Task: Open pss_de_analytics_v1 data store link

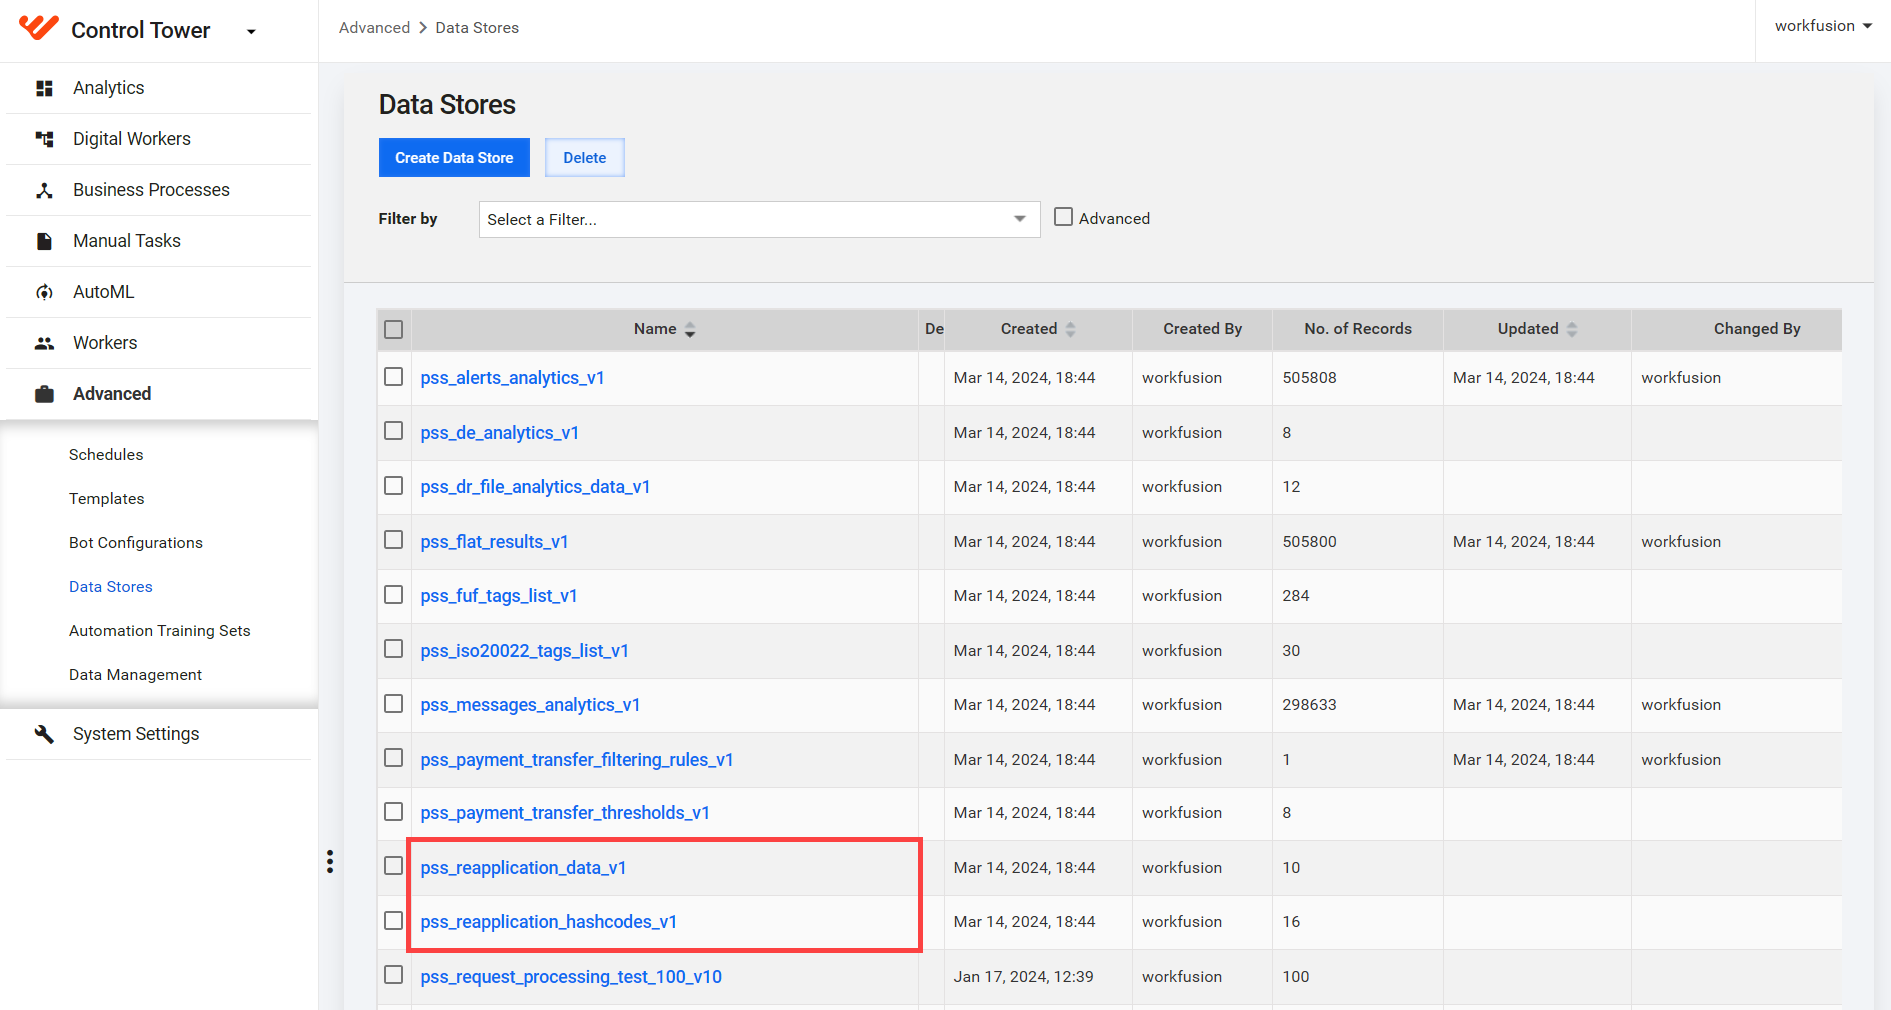Action: tap(499, 433)
